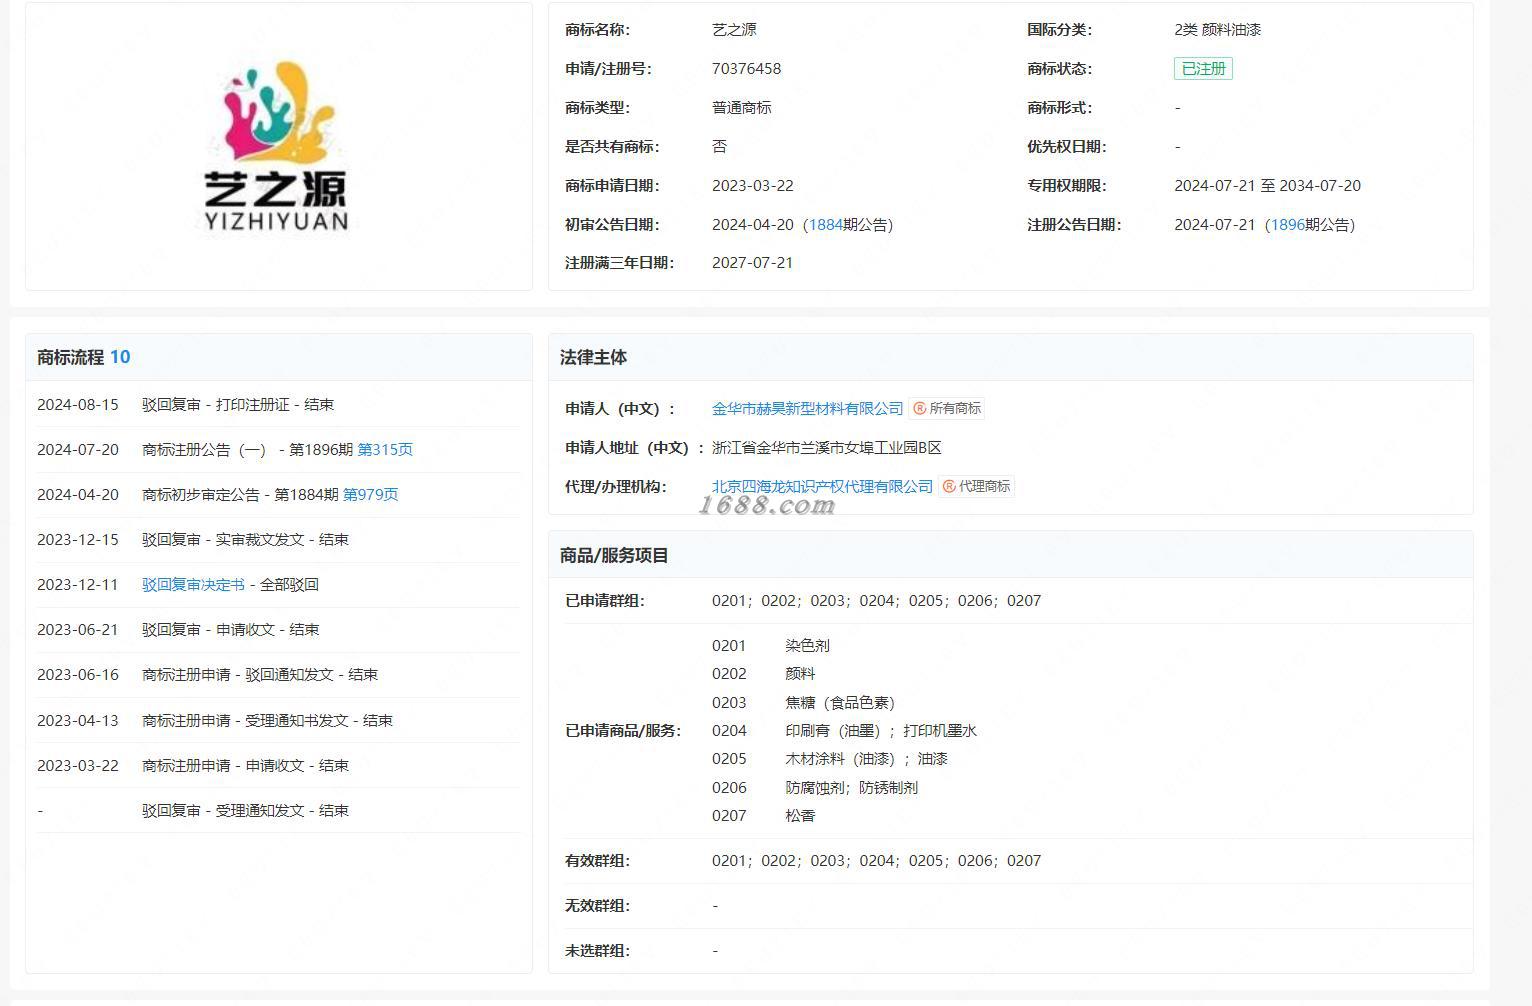Click the 2类 颜料油漆 classification value

[x=1217, y=30]
